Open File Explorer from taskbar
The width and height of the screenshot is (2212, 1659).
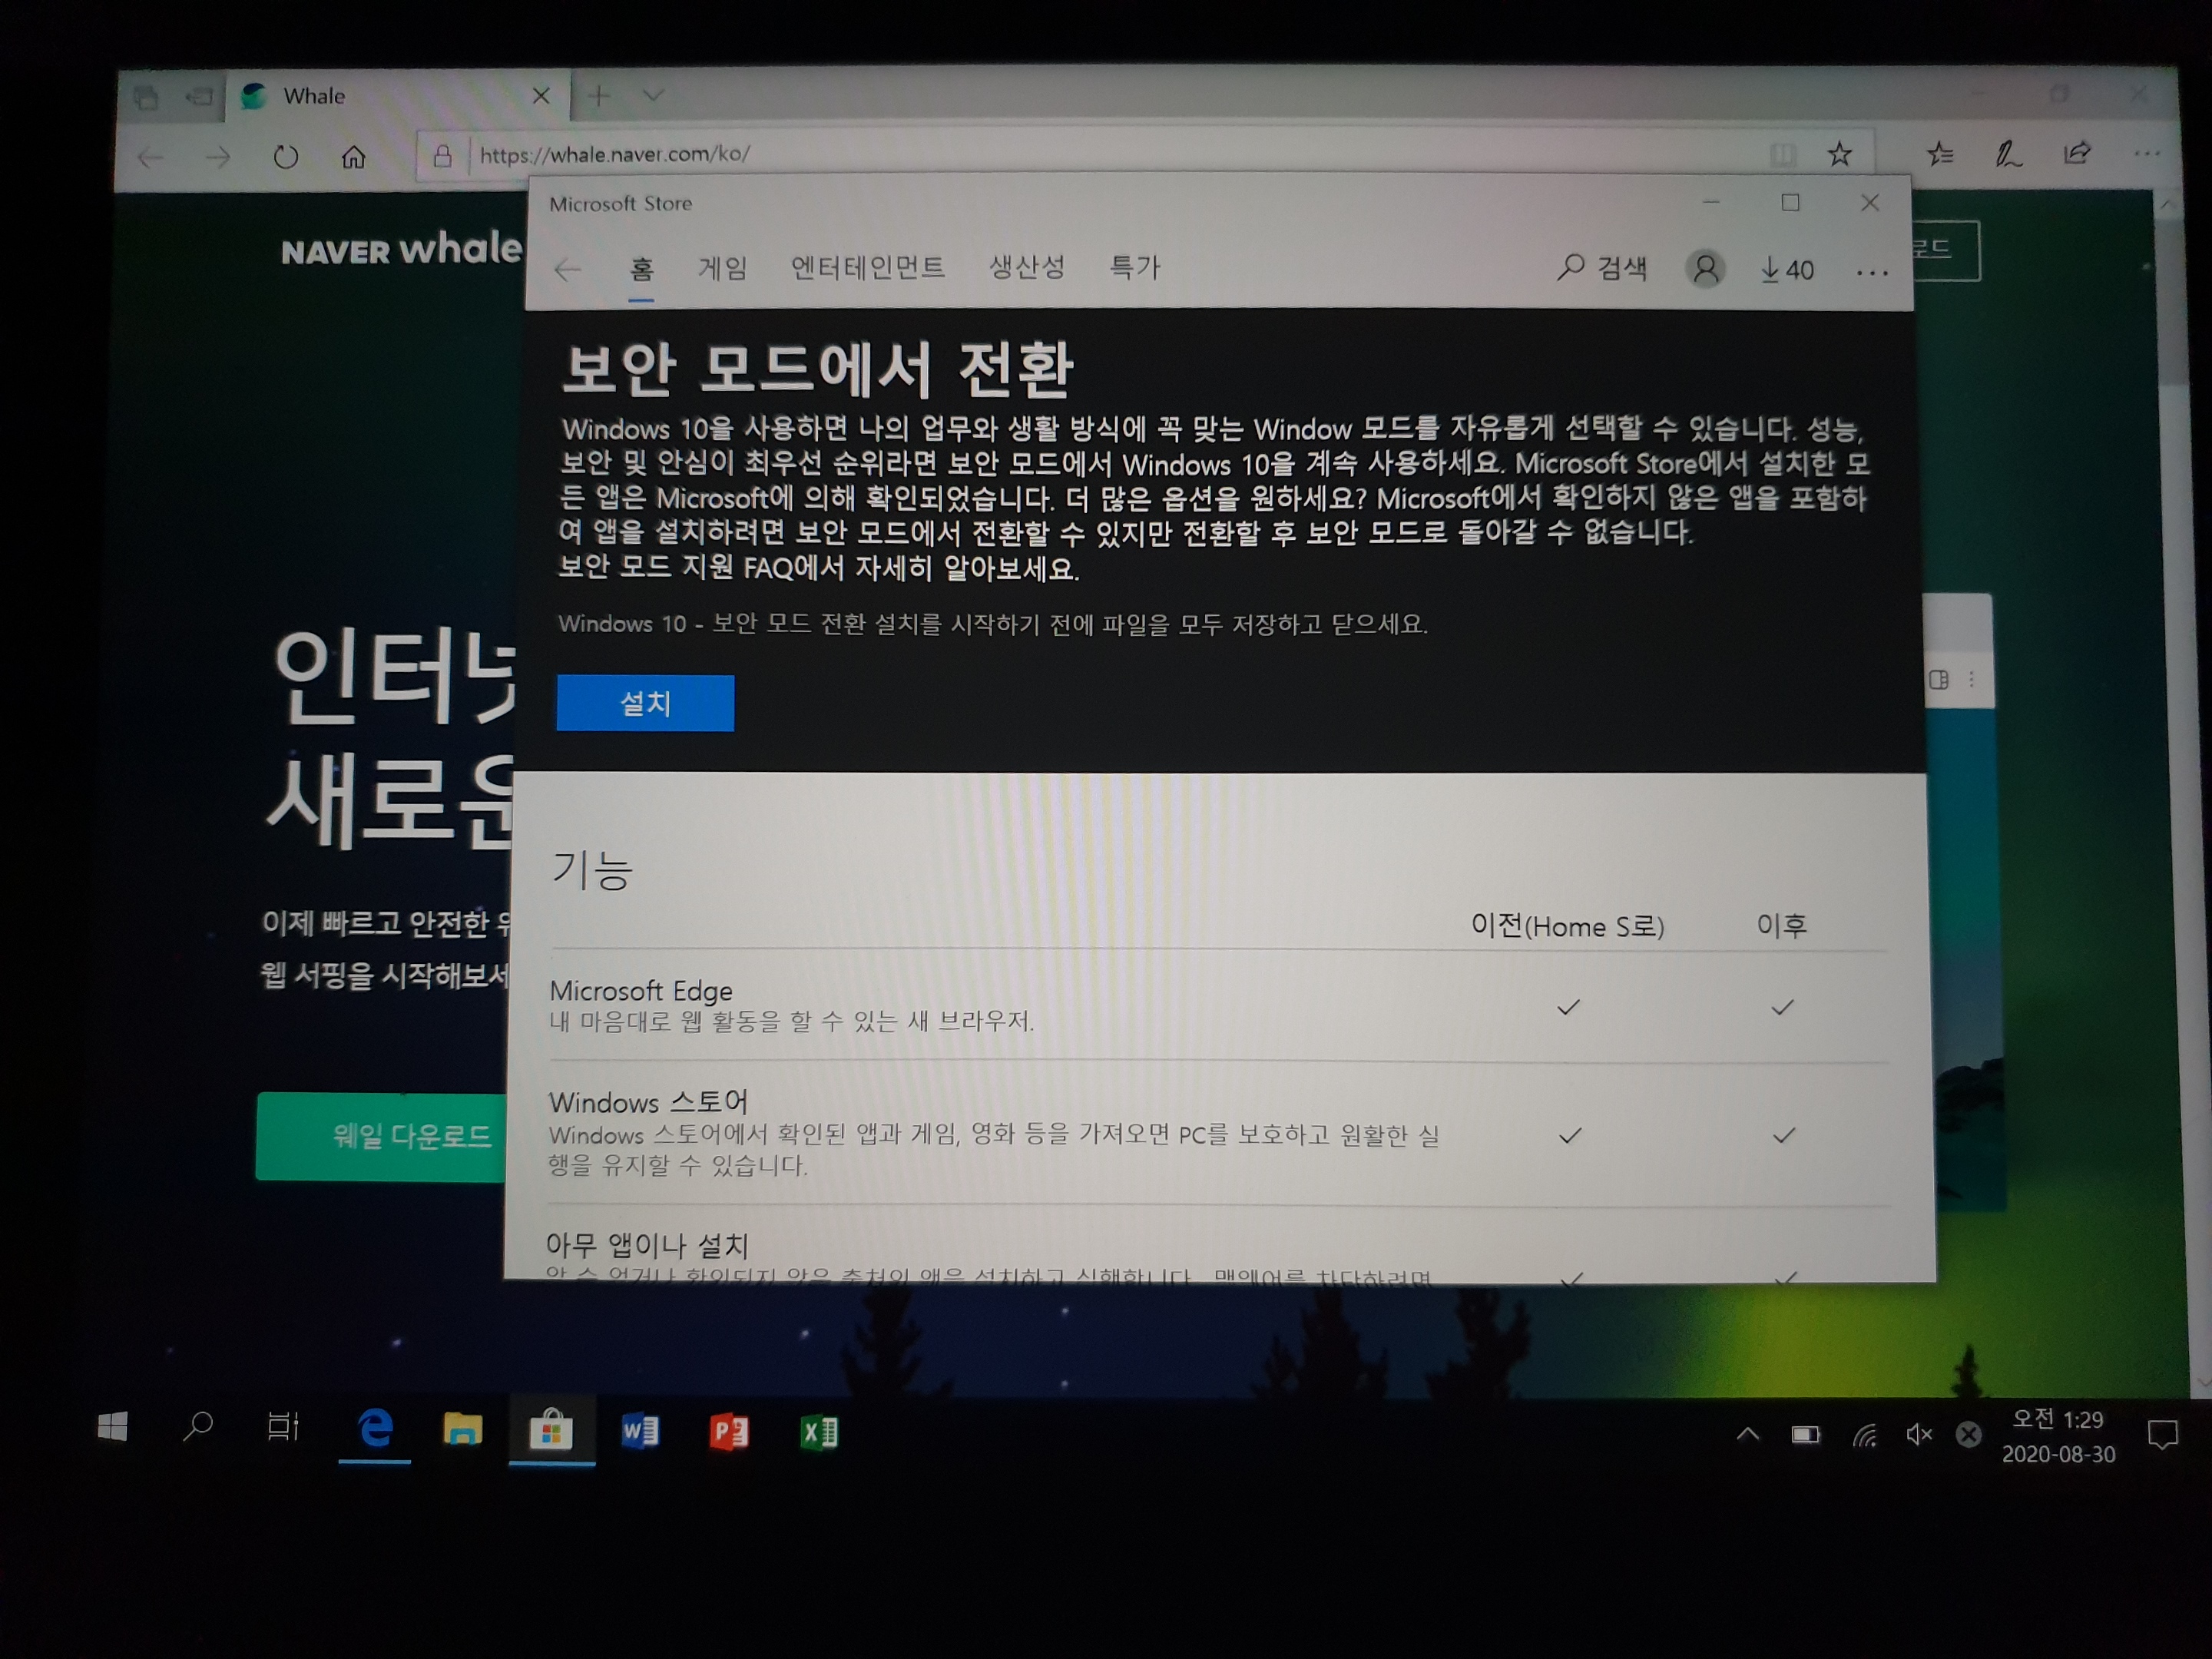click(x=462, y=1429)
